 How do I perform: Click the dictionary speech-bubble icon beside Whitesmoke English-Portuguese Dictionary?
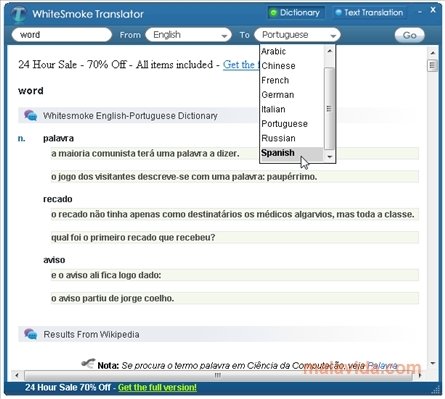[x=31, y=116]
